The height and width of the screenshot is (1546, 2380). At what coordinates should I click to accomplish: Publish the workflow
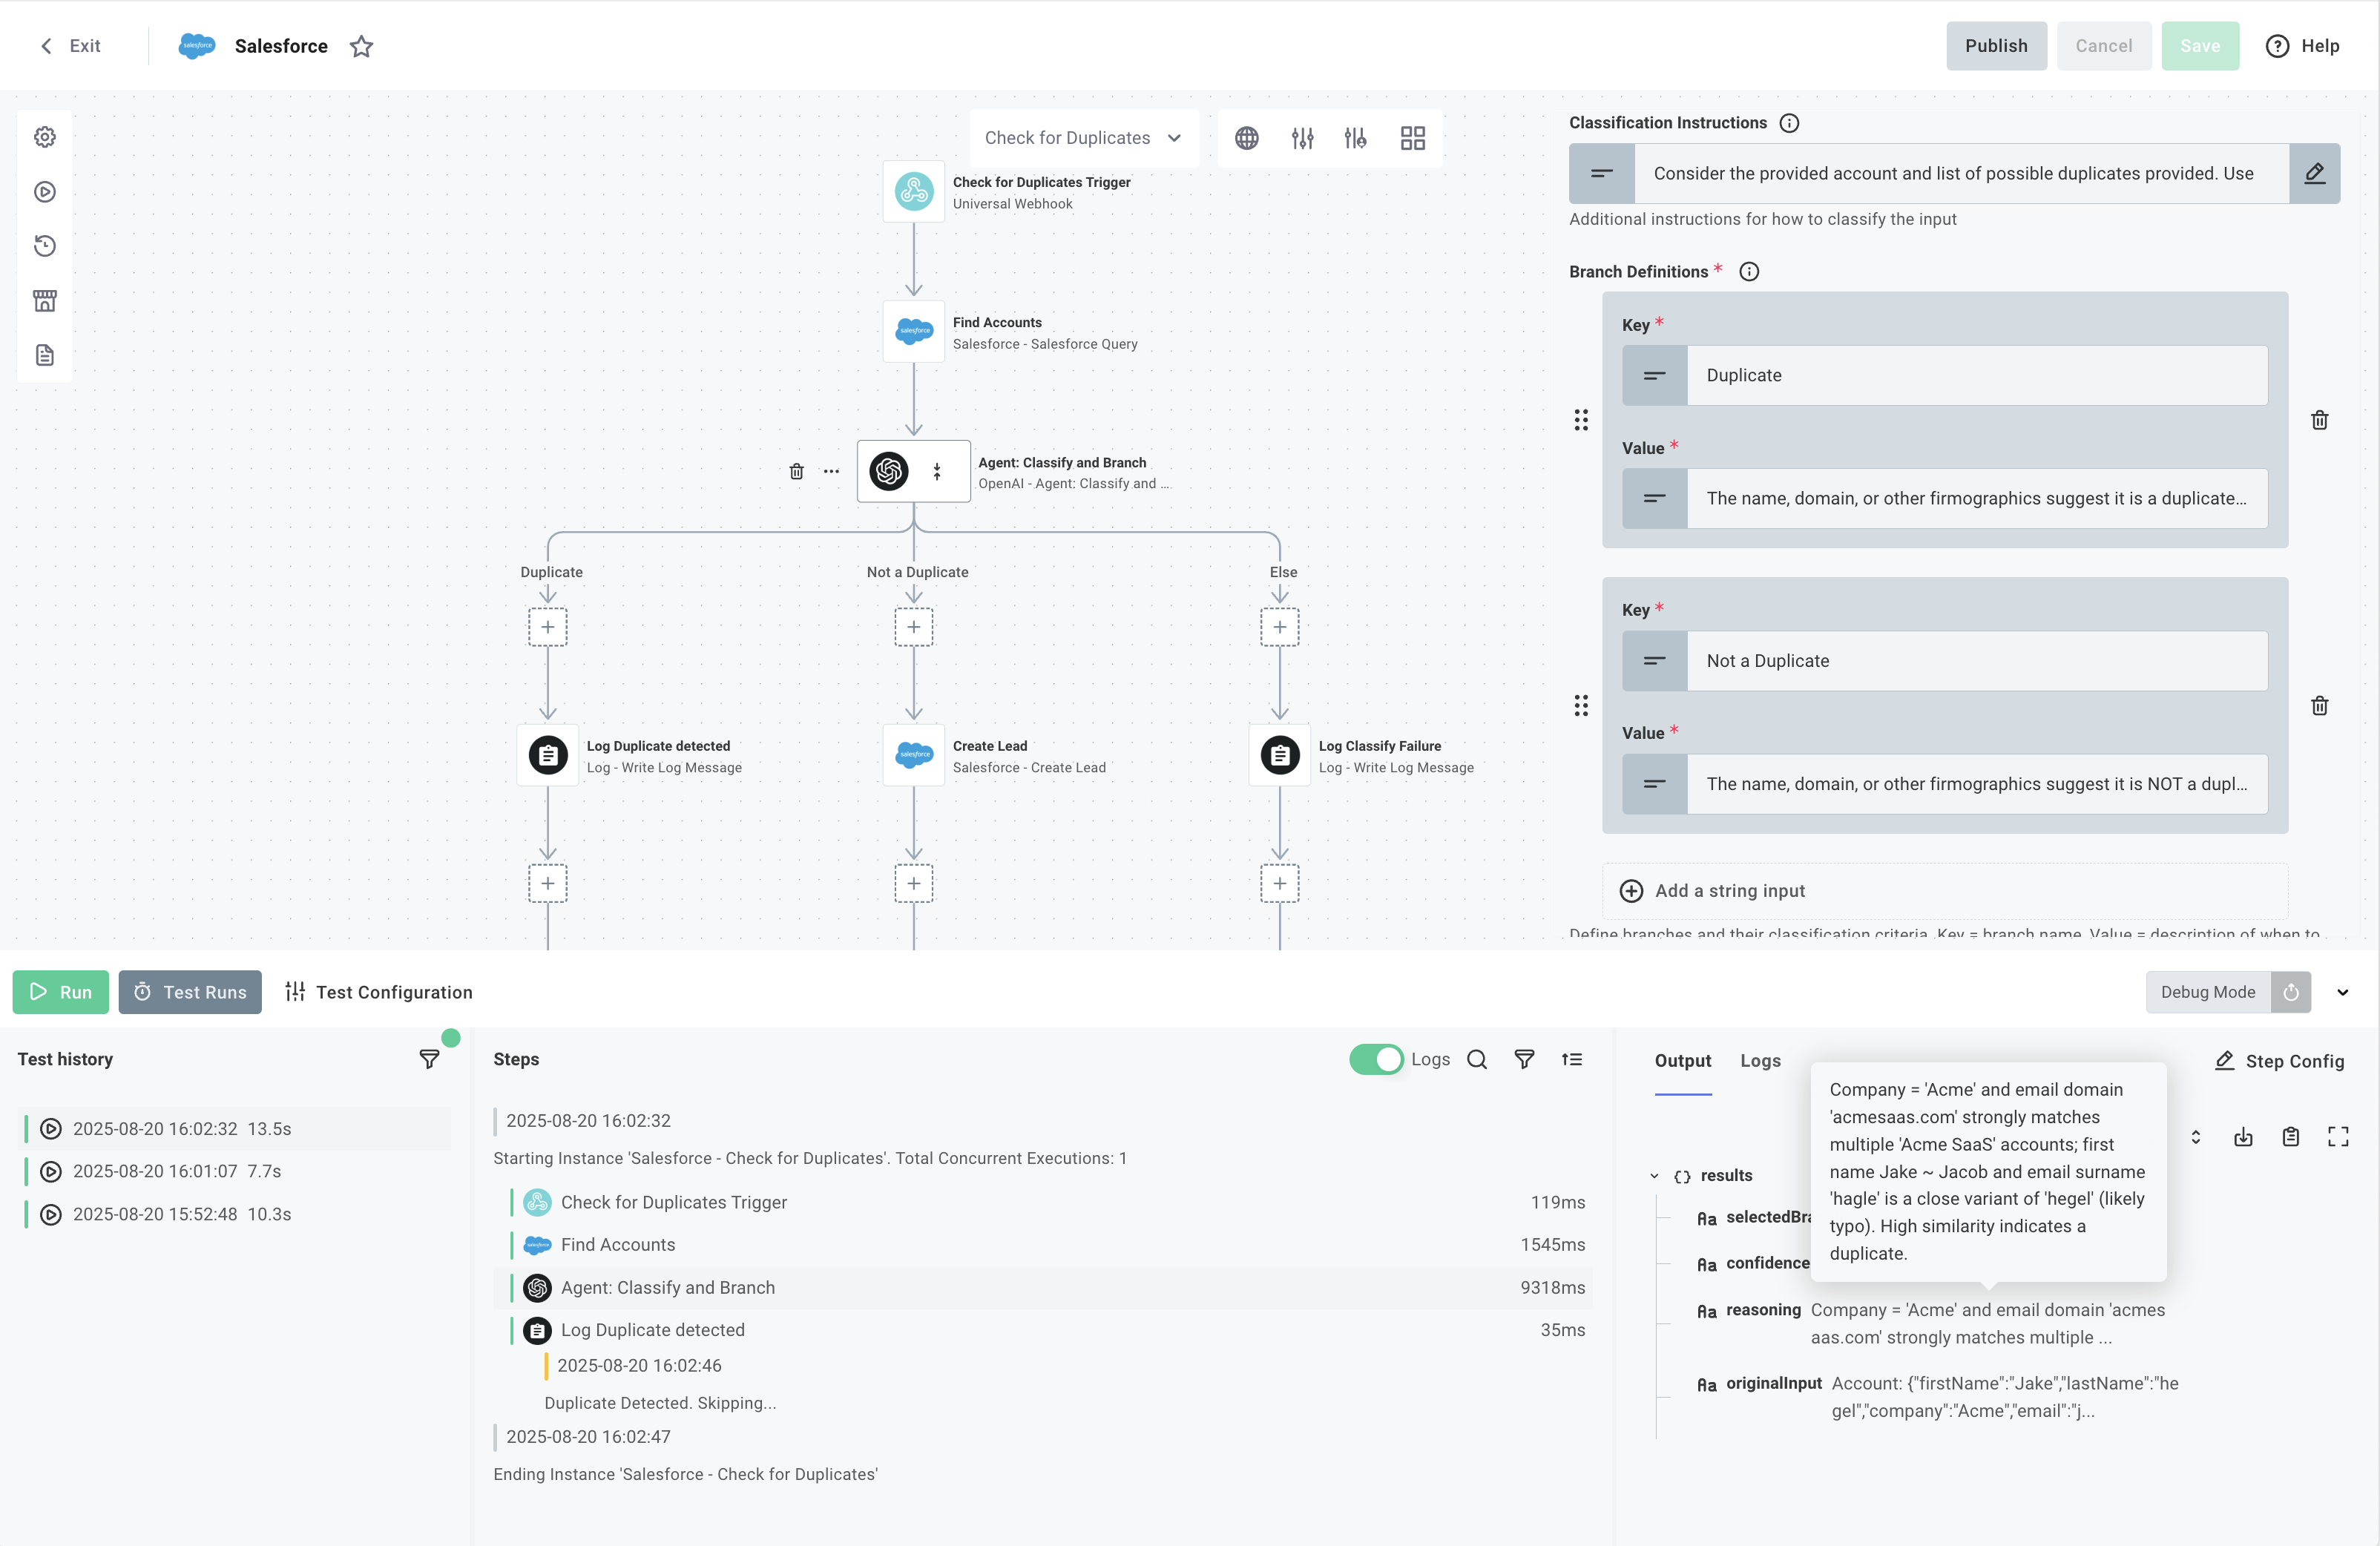pos(1996,46)
